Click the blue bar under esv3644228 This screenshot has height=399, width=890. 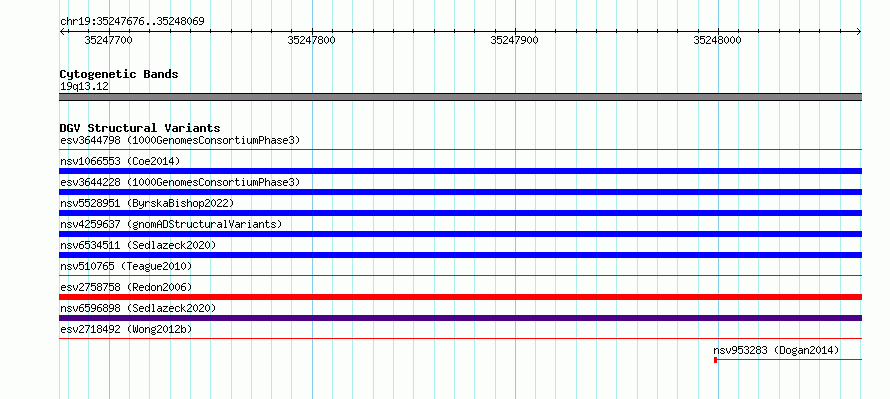[460, 192]
